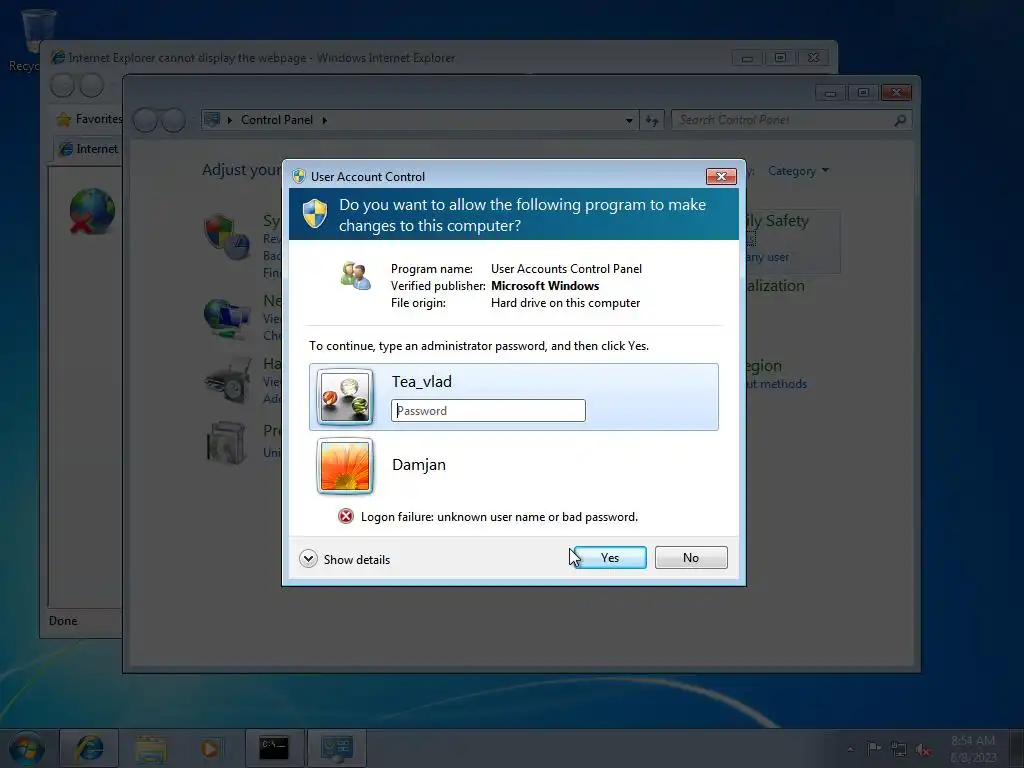Click the User Accounts program icon
1024x768 pixels.
pos(355,276)
